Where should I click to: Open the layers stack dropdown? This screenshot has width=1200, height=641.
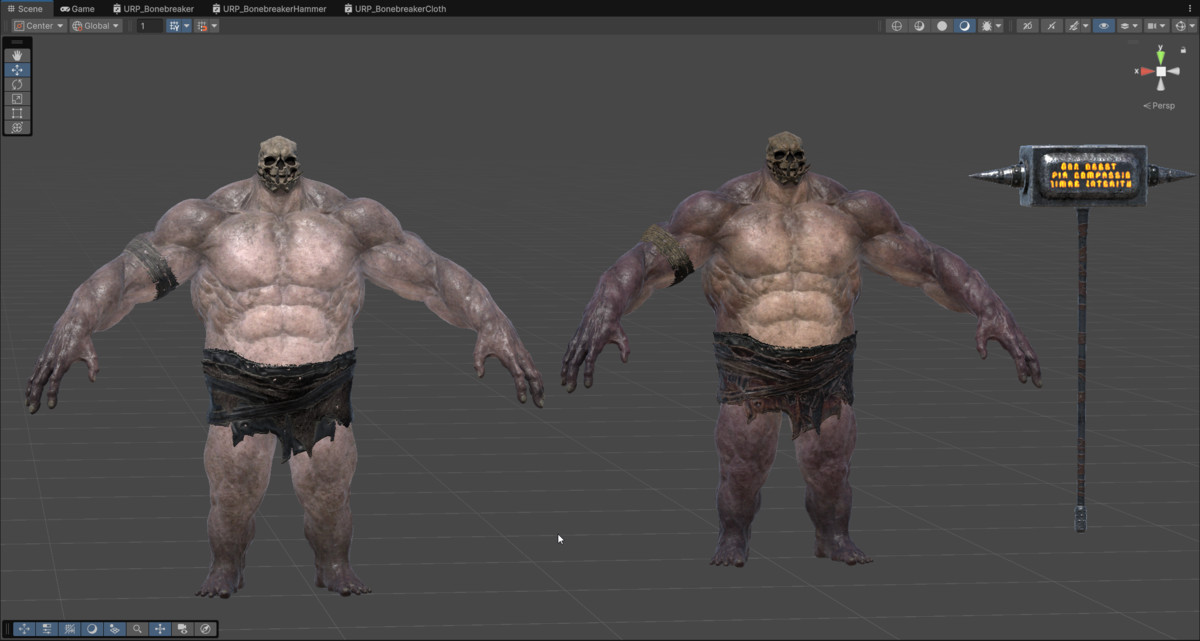point(1130,26)
